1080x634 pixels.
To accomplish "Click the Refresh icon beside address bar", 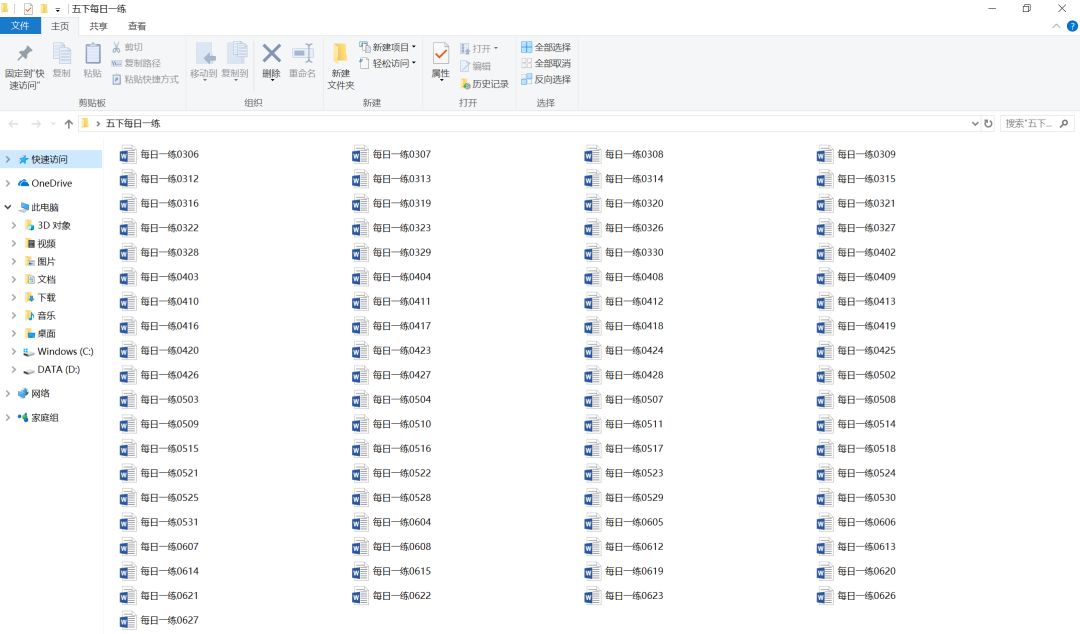I will (x=988, y=123).
